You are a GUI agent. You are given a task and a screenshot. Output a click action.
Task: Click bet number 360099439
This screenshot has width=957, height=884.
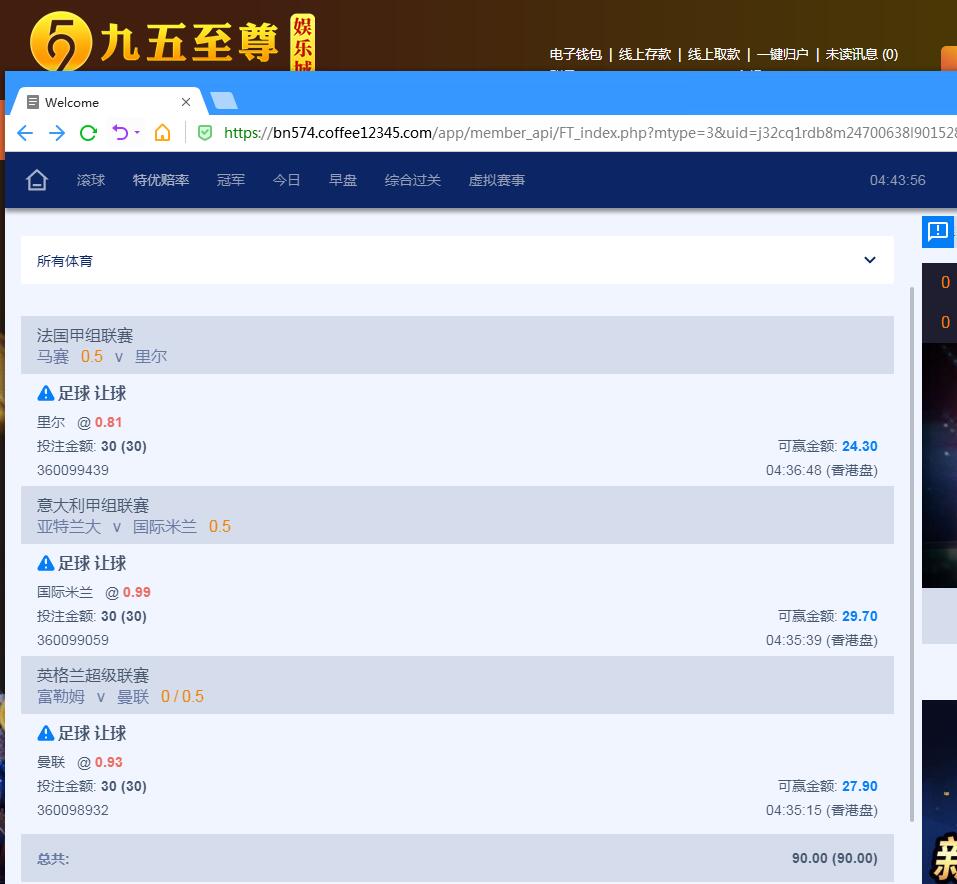pyautogui.click(x=73, y=470)
